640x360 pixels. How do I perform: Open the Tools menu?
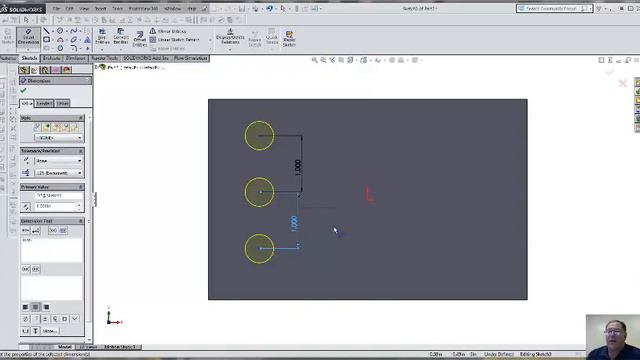point(117,8)
